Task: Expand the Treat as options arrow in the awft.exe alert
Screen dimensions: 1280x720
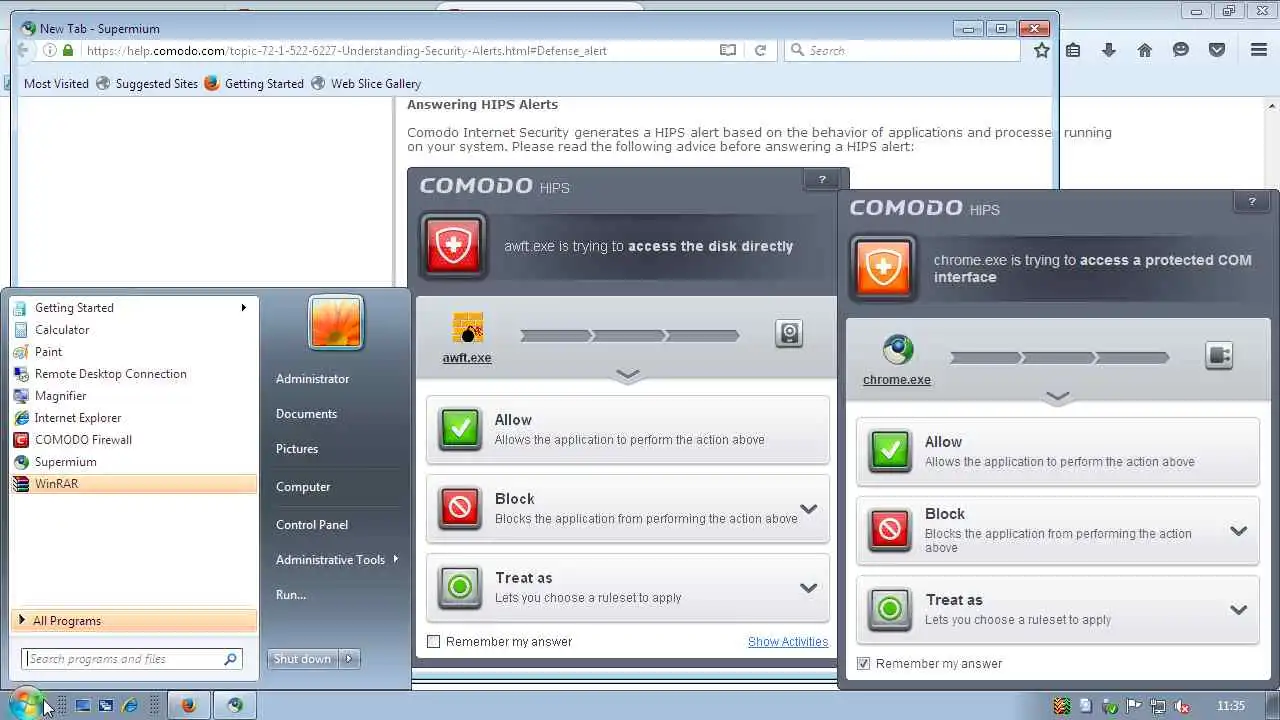Action: 809,588
